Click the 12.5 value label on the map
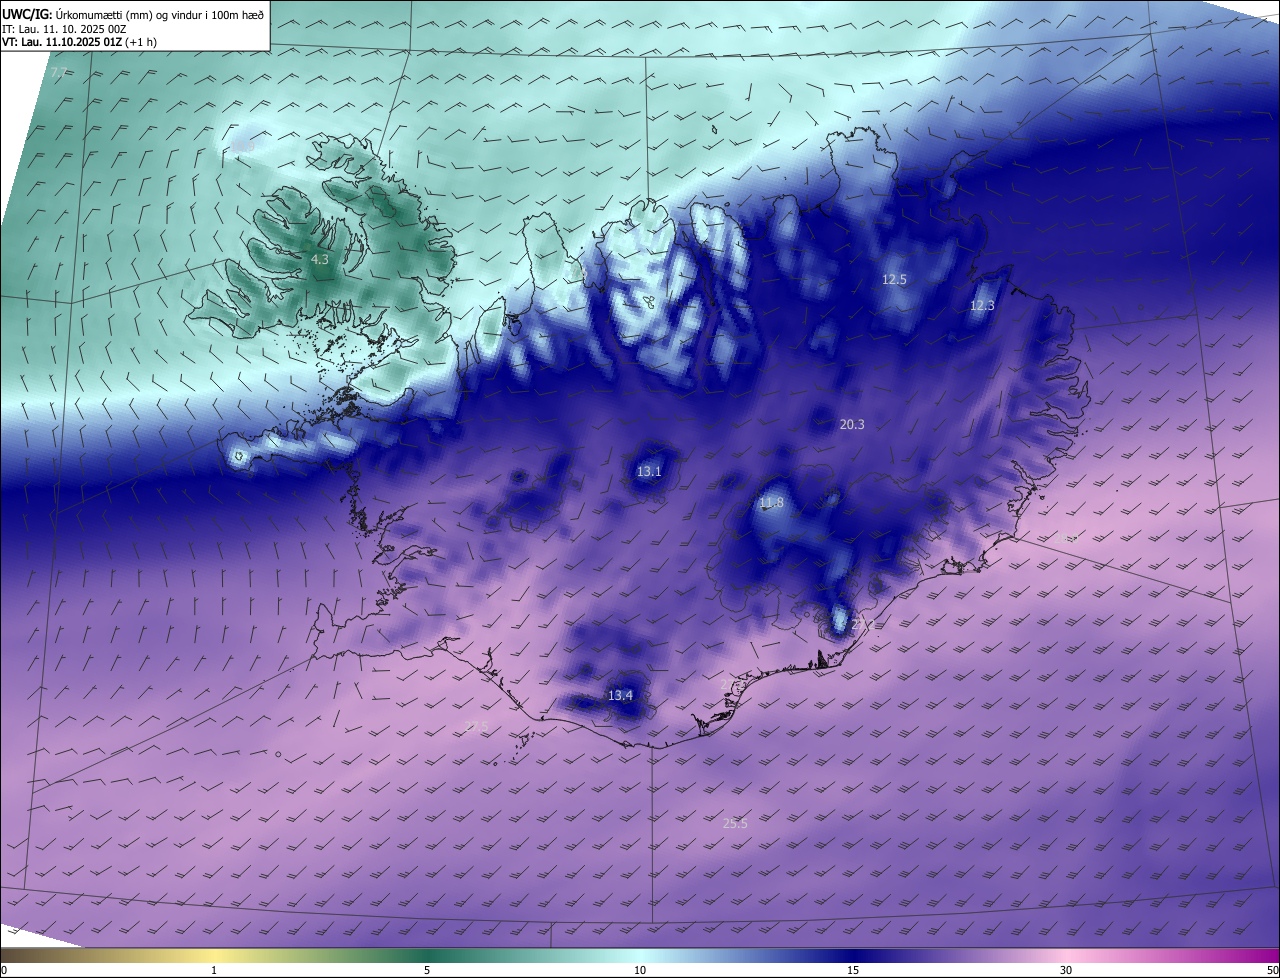Image resolution: width=1280 pixels, height=978 pixels. [894, 280]
